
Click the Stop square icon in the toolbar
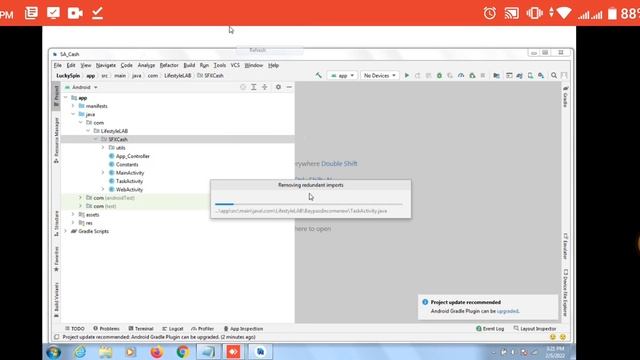tap(483, 75)
